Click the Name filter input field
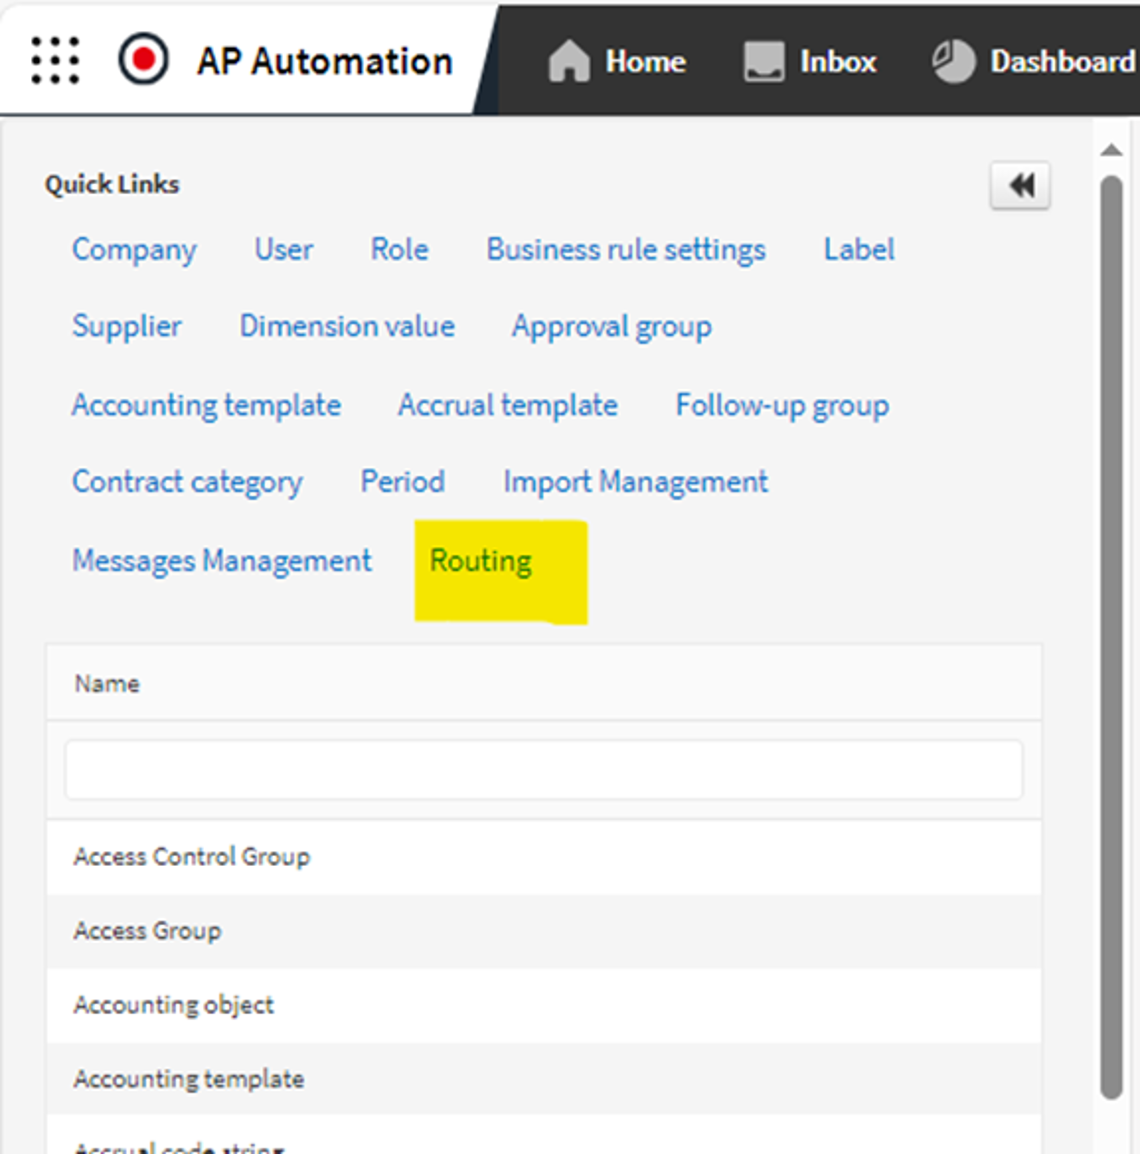 (543, 770)
